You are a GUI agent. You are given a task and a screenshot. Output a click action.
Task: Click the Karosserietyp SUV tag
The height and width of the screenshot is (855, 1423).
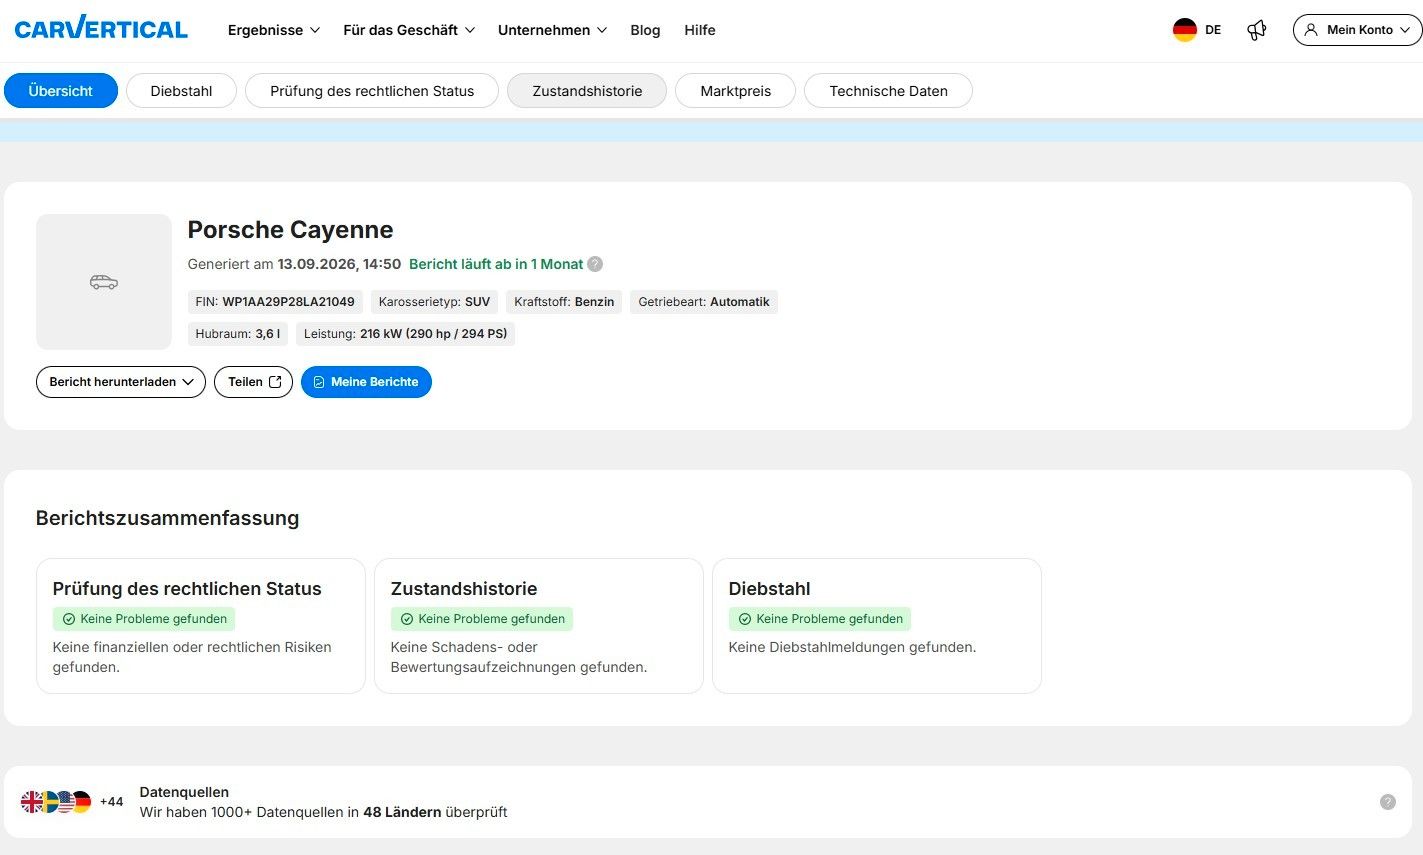(x=434, y=302)
